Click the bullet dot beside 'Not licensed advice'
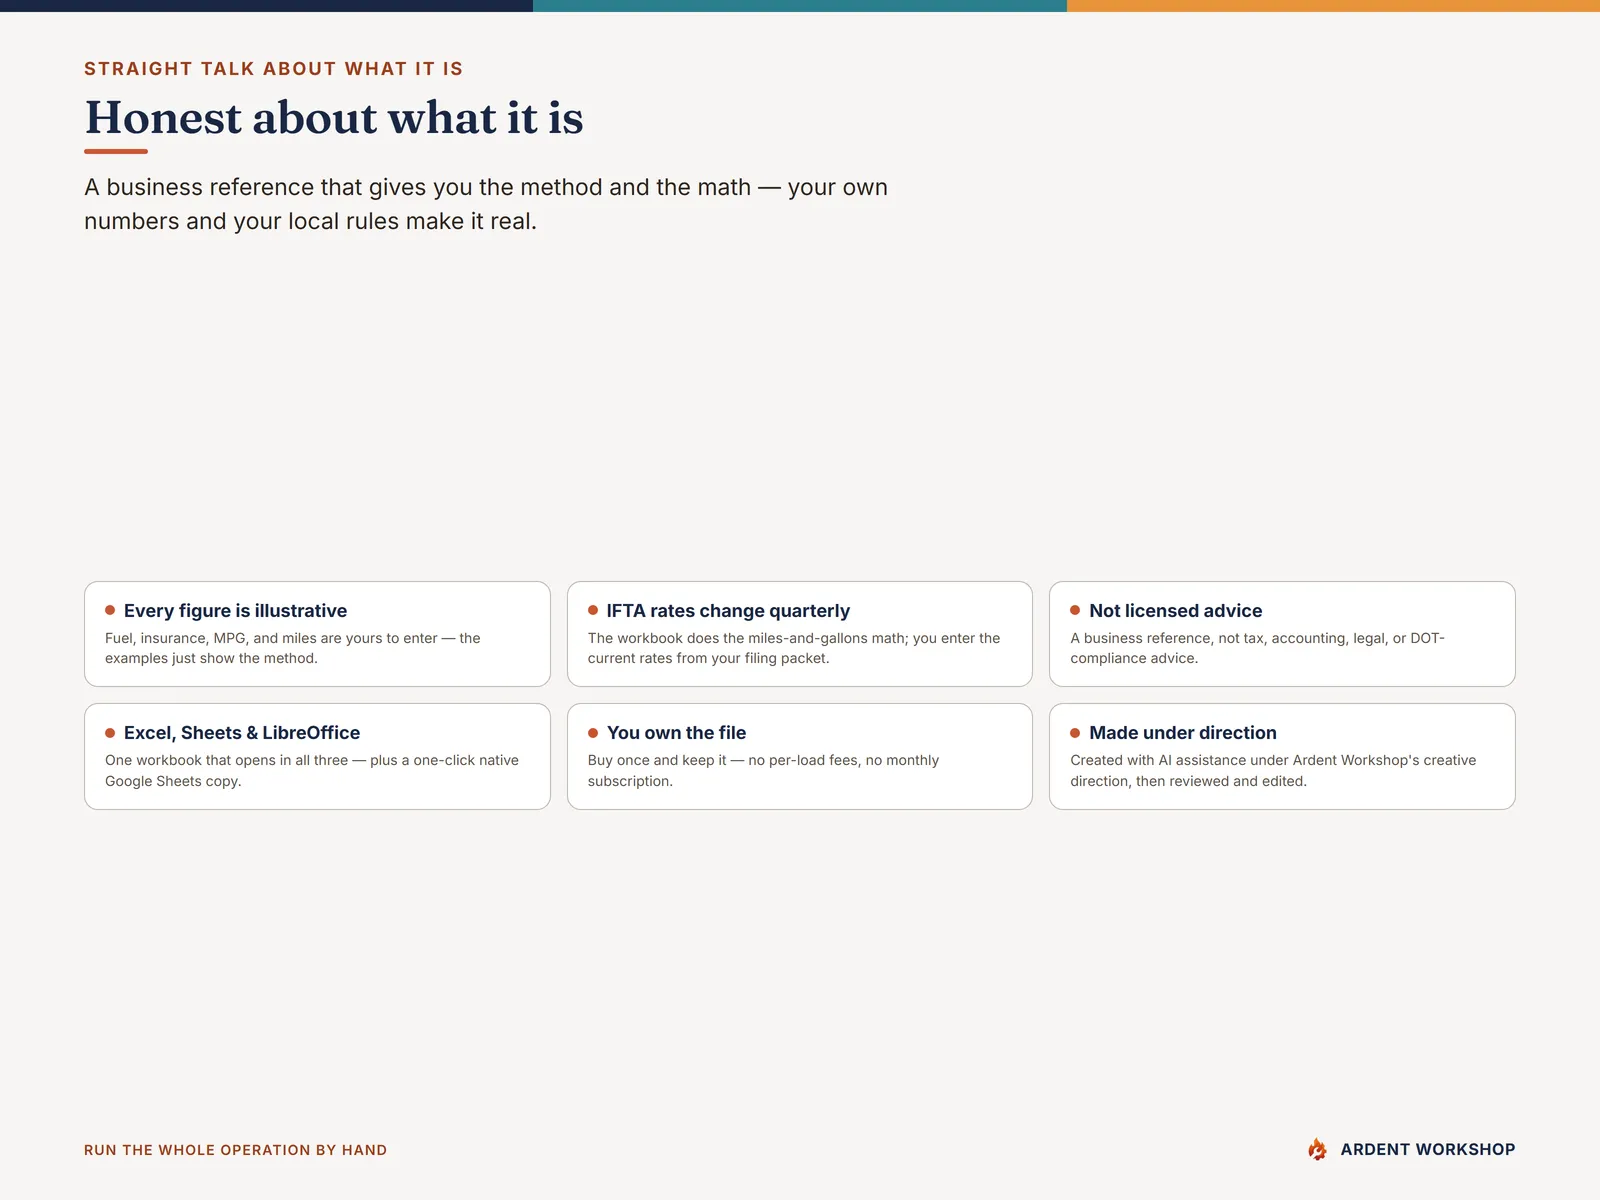This screenshot has width=1600, height=1200. [x=1075, y=610]
